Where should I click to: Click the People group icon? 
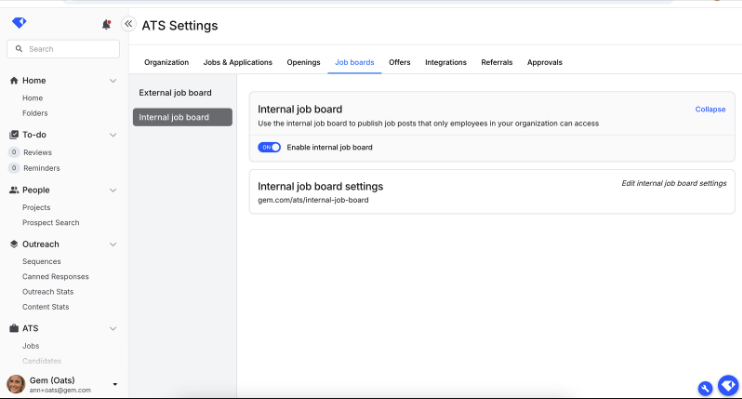[x=14, y=190]
